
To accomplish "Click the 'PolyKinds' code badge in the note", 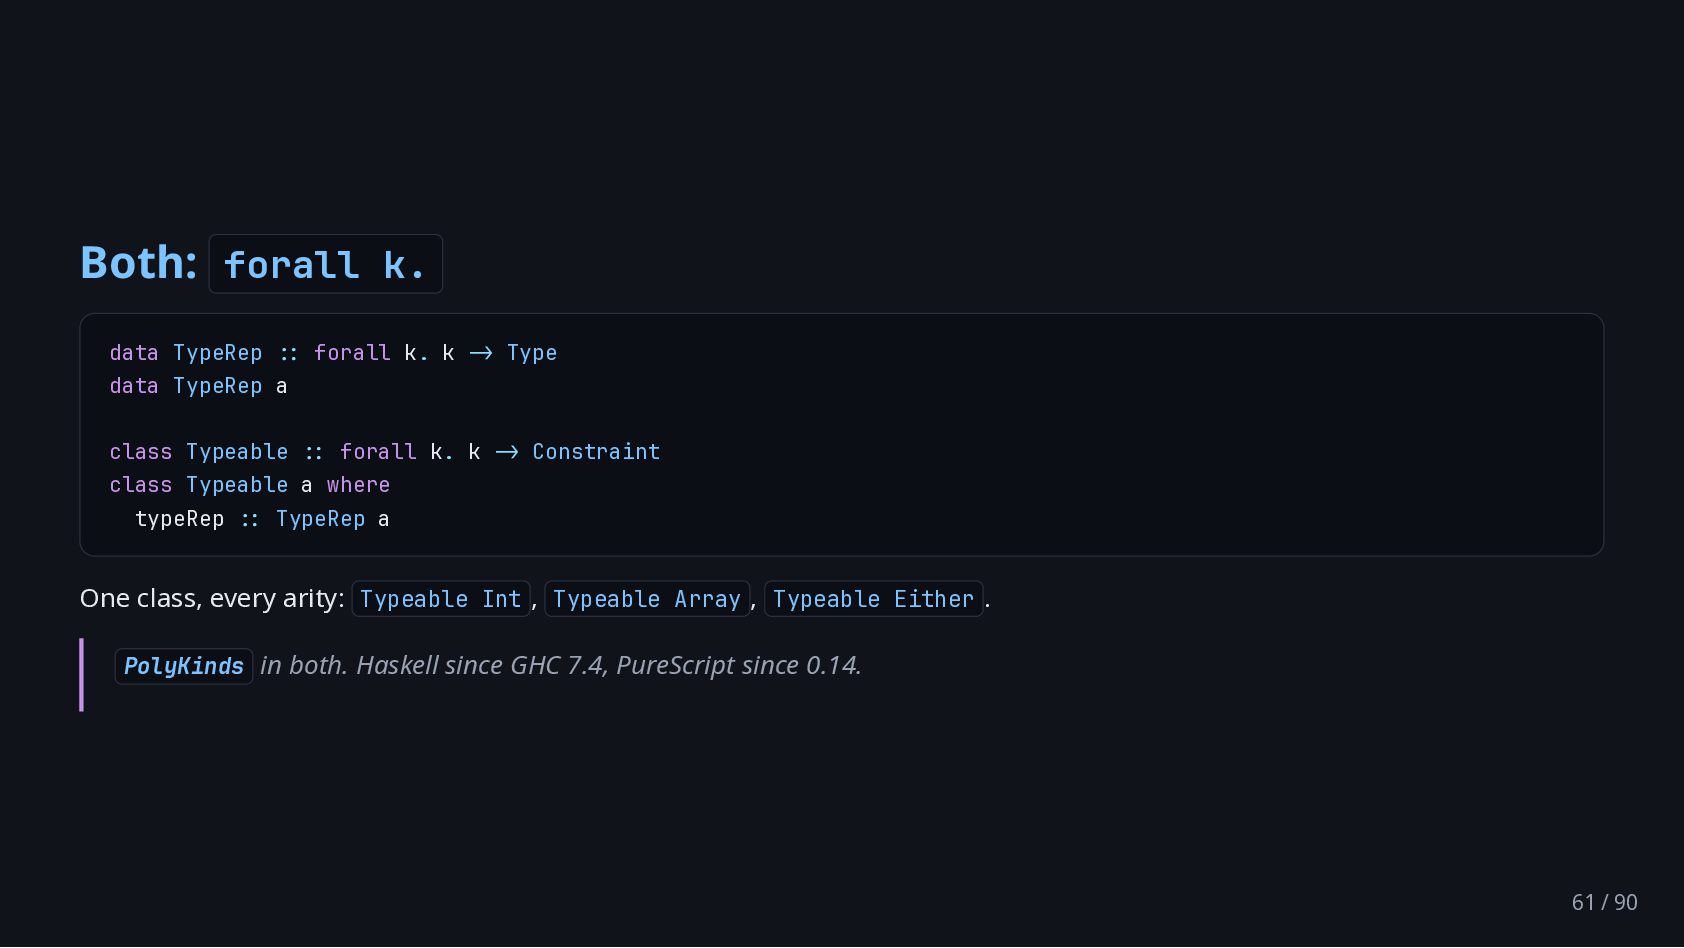I will (x=184, y=666).
